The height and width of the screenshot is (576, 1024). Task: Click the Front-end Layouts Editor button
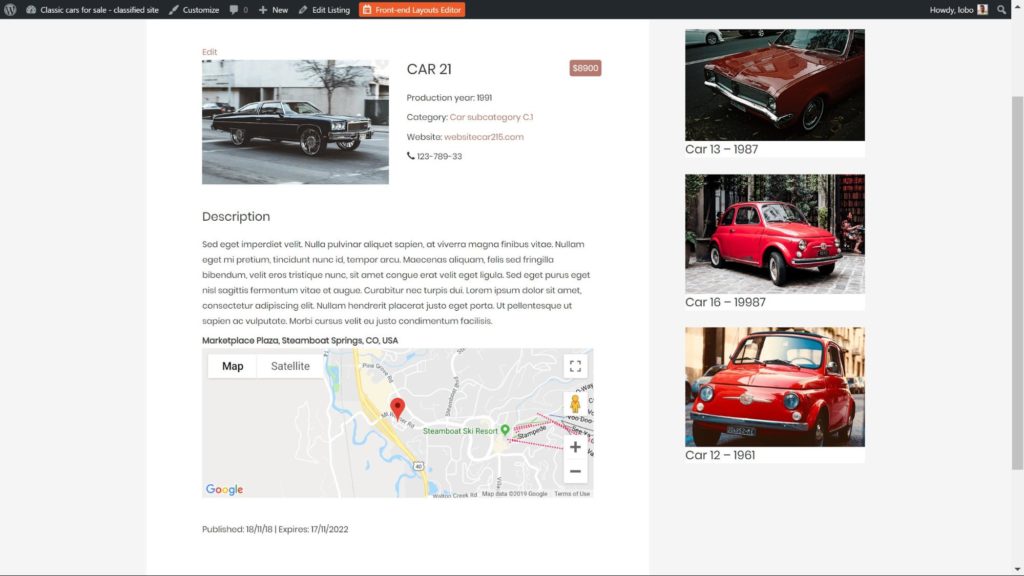click(x=412, y=9)
